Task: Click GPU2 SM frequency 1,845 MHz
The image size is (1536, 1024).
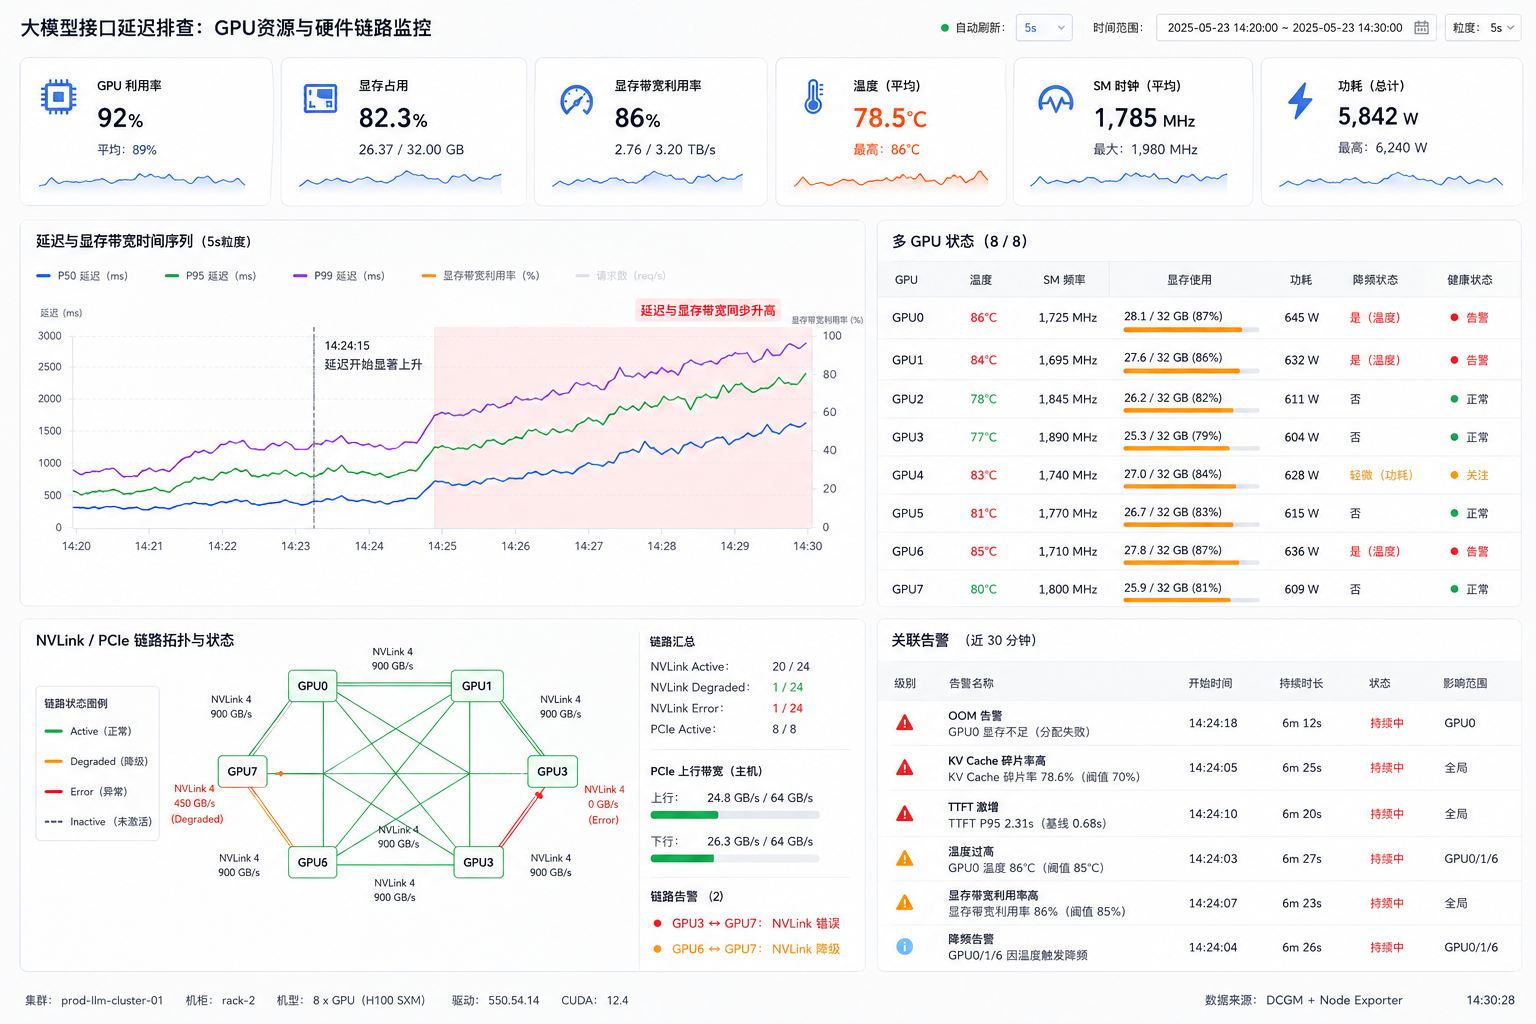Action: click(x=1068, y=399)
